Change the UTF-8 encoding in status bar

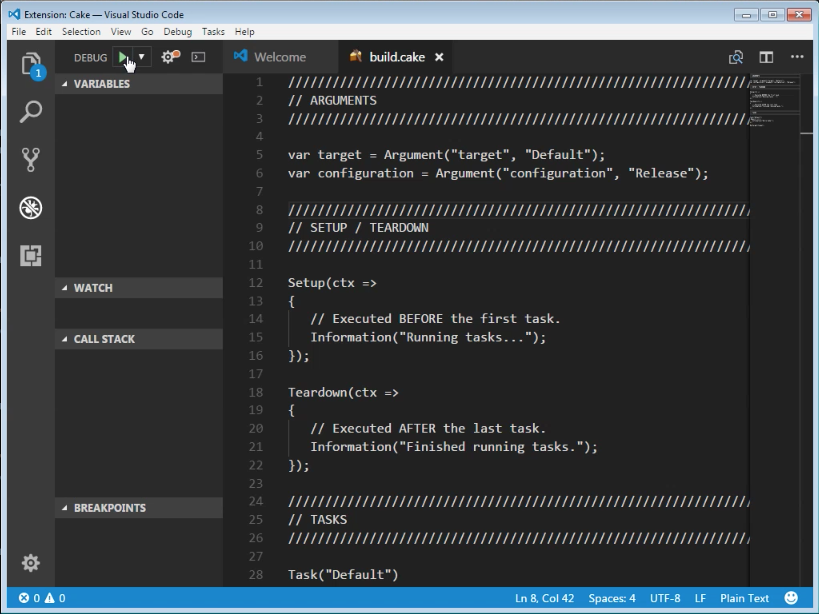[665, 598]
